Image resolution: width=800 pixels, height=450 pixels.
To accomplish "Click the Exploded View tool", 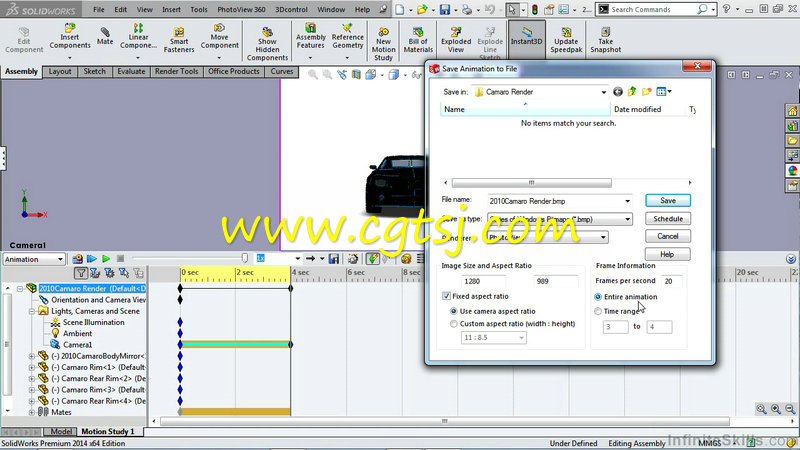I will tap(456, 40).
